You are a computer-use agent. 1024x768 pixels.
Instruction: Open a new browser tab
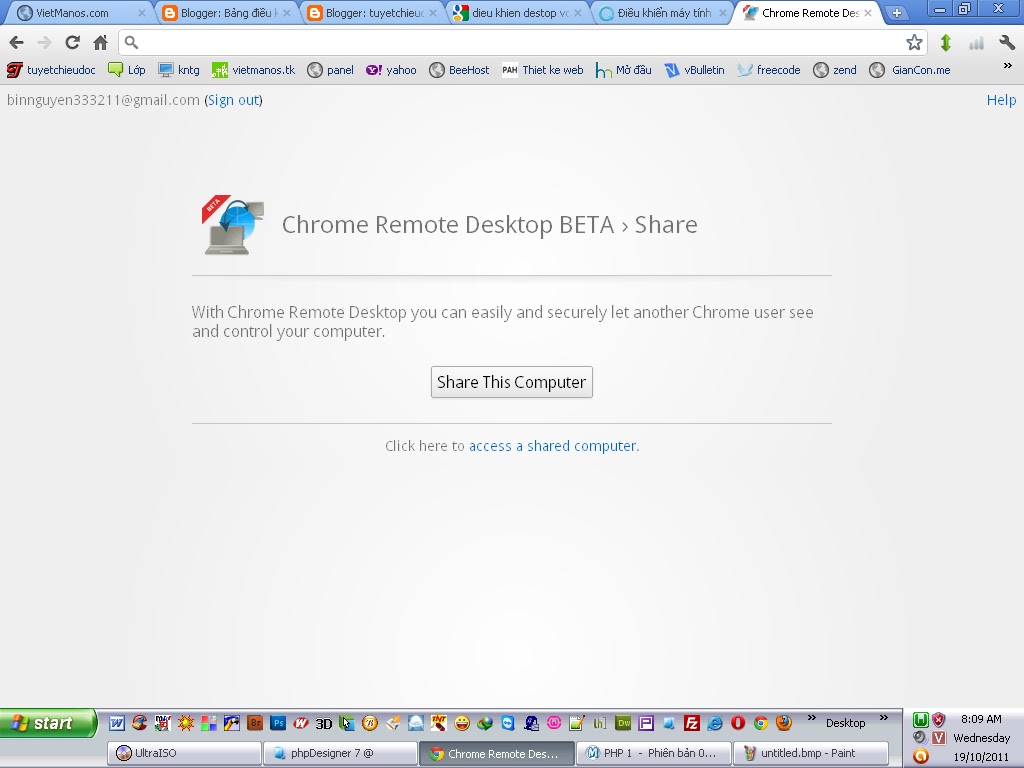point(896,12)
